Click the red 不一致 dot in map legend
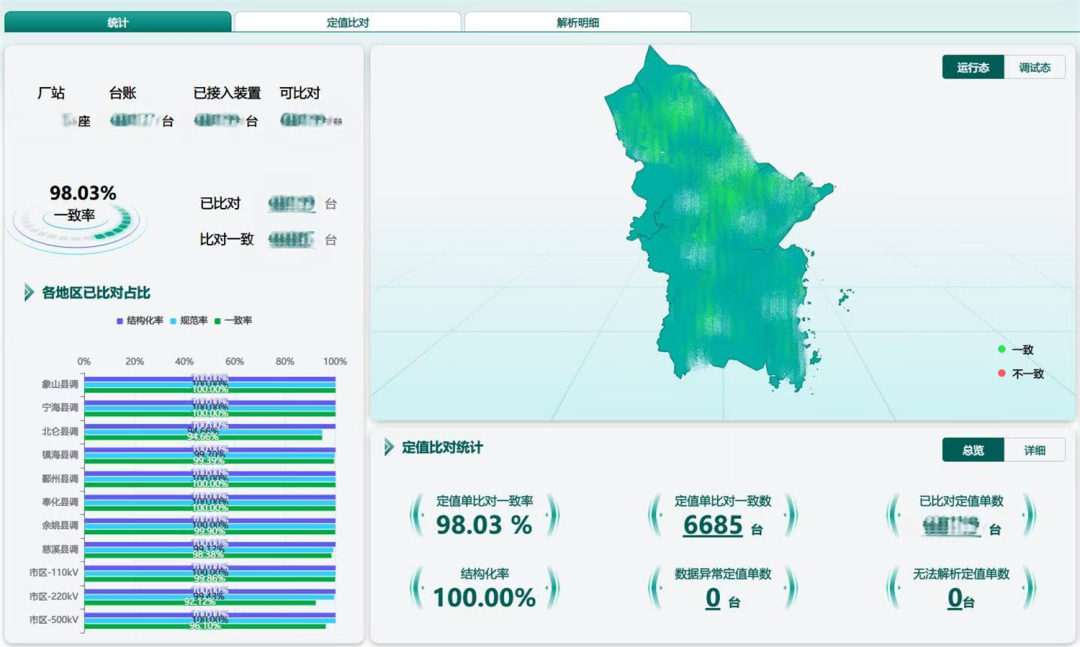Screen dimensions: 1080x647 coord(1001,373)
